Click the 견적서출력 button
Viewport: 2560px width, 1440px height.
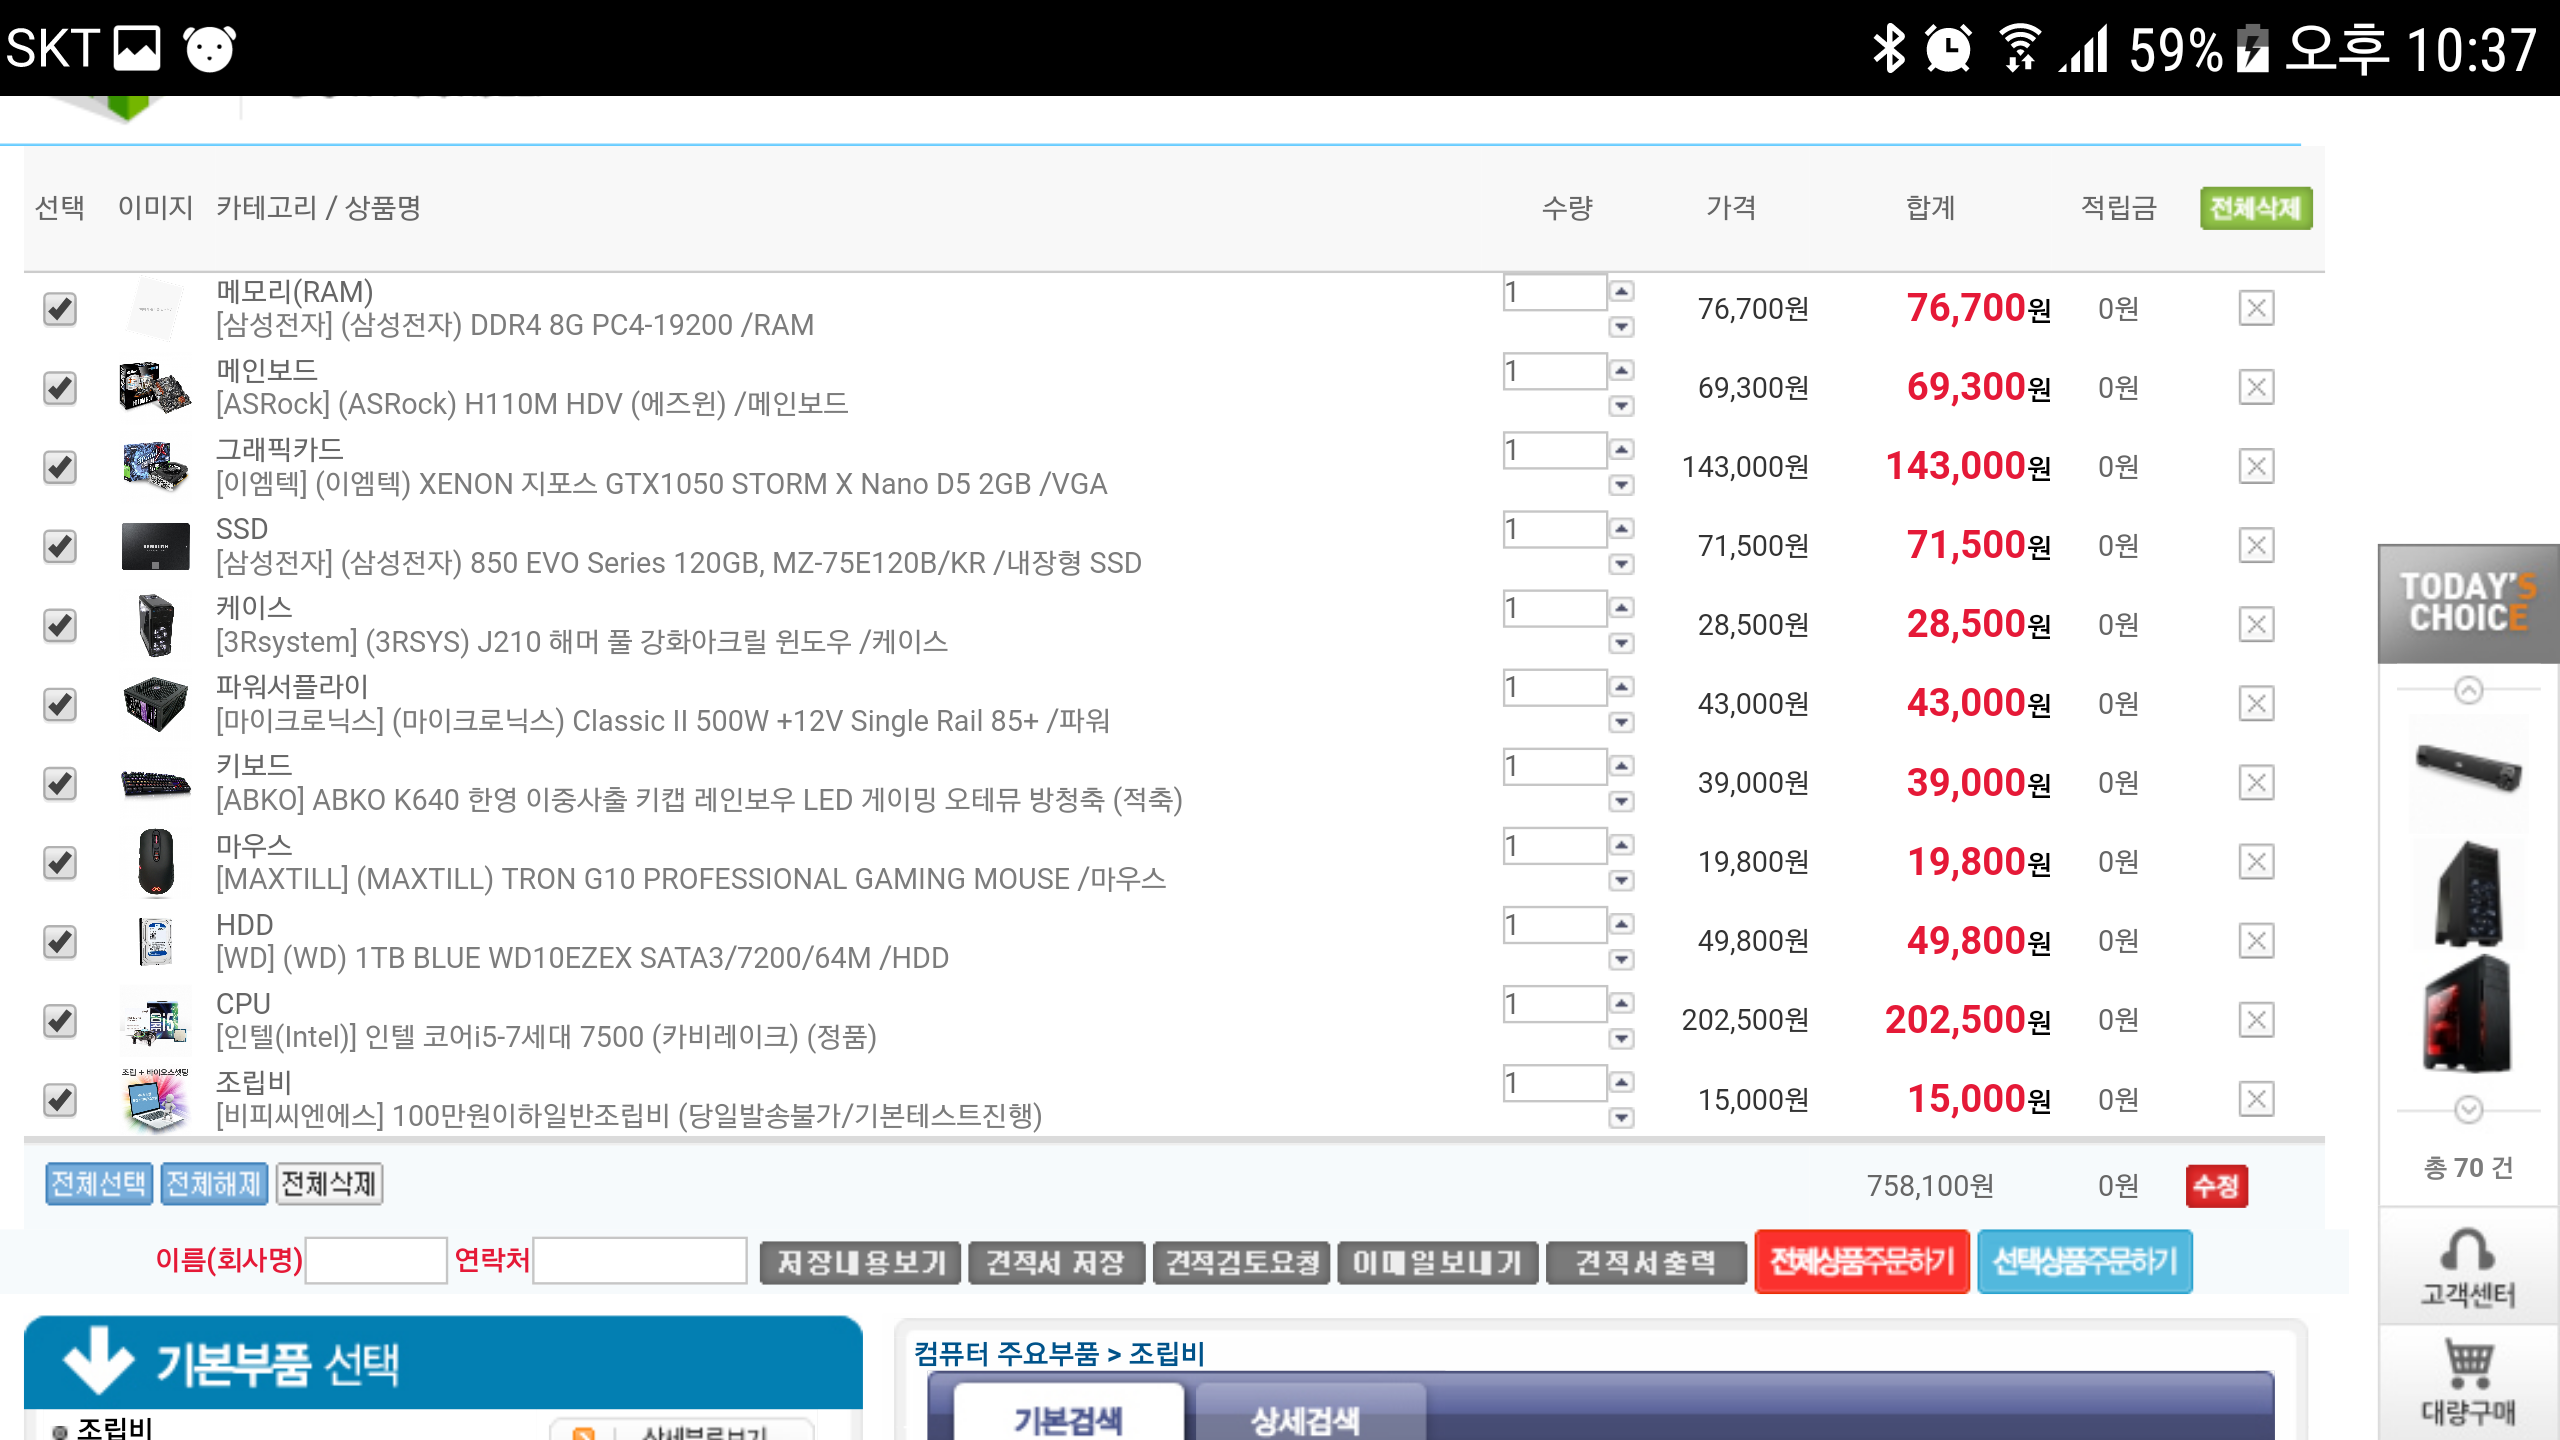pos(1646,1263)
